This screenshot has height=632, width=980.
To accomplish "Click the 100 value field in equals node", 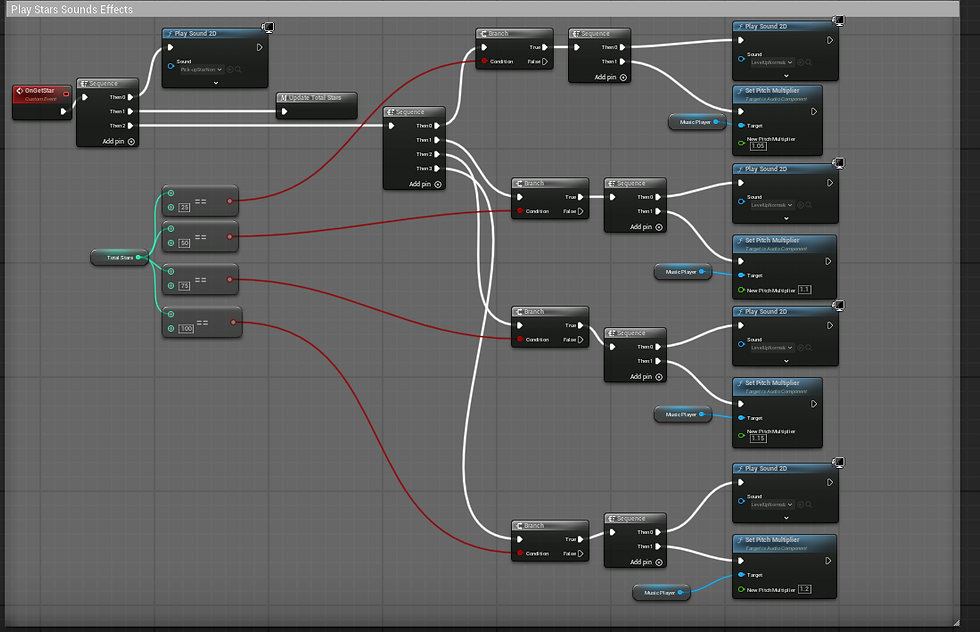I will point(186,329).
